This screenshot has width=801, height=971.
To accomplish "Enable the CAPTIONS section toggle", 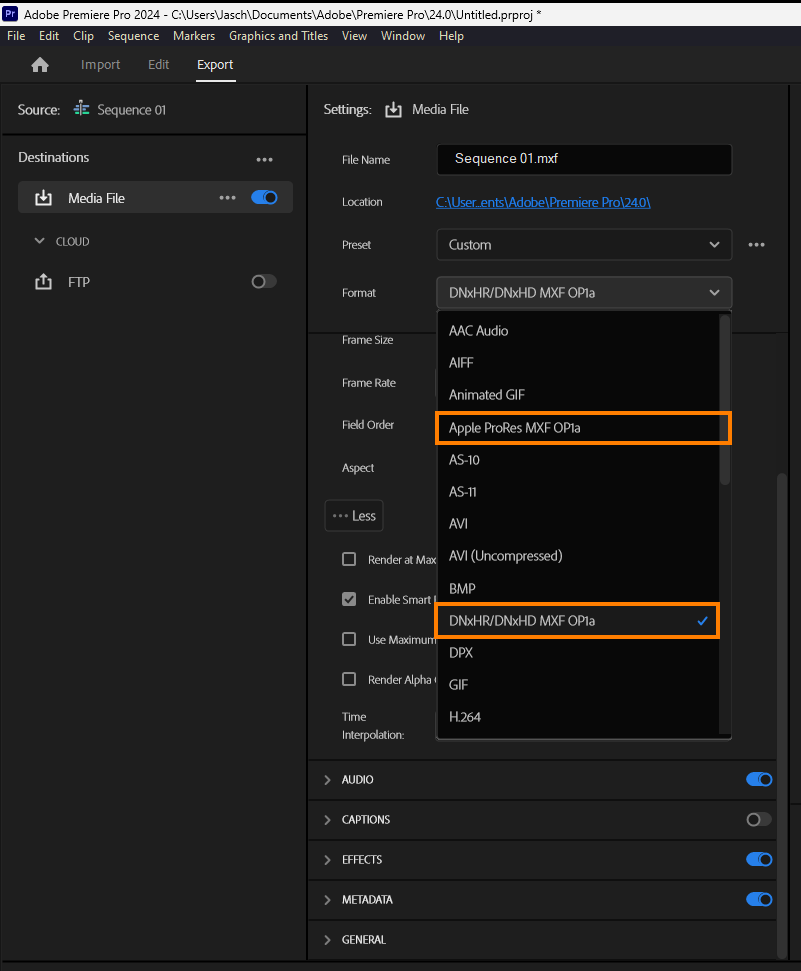I will click(759, 819).
